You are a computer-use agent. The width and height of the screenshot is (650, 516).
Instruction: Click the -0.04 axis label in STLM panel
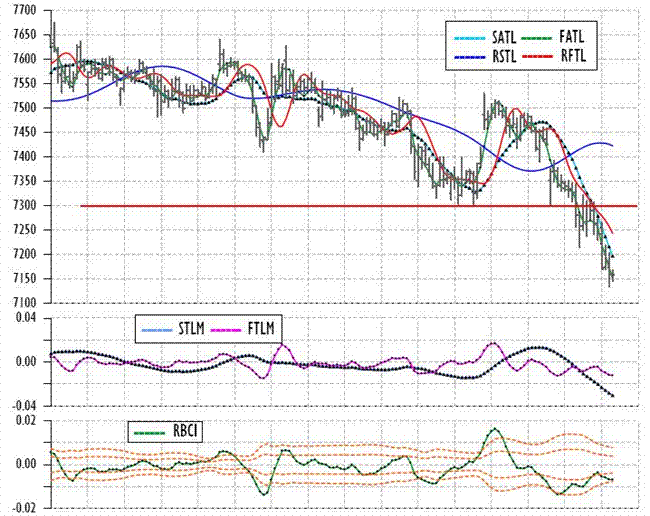24,406
